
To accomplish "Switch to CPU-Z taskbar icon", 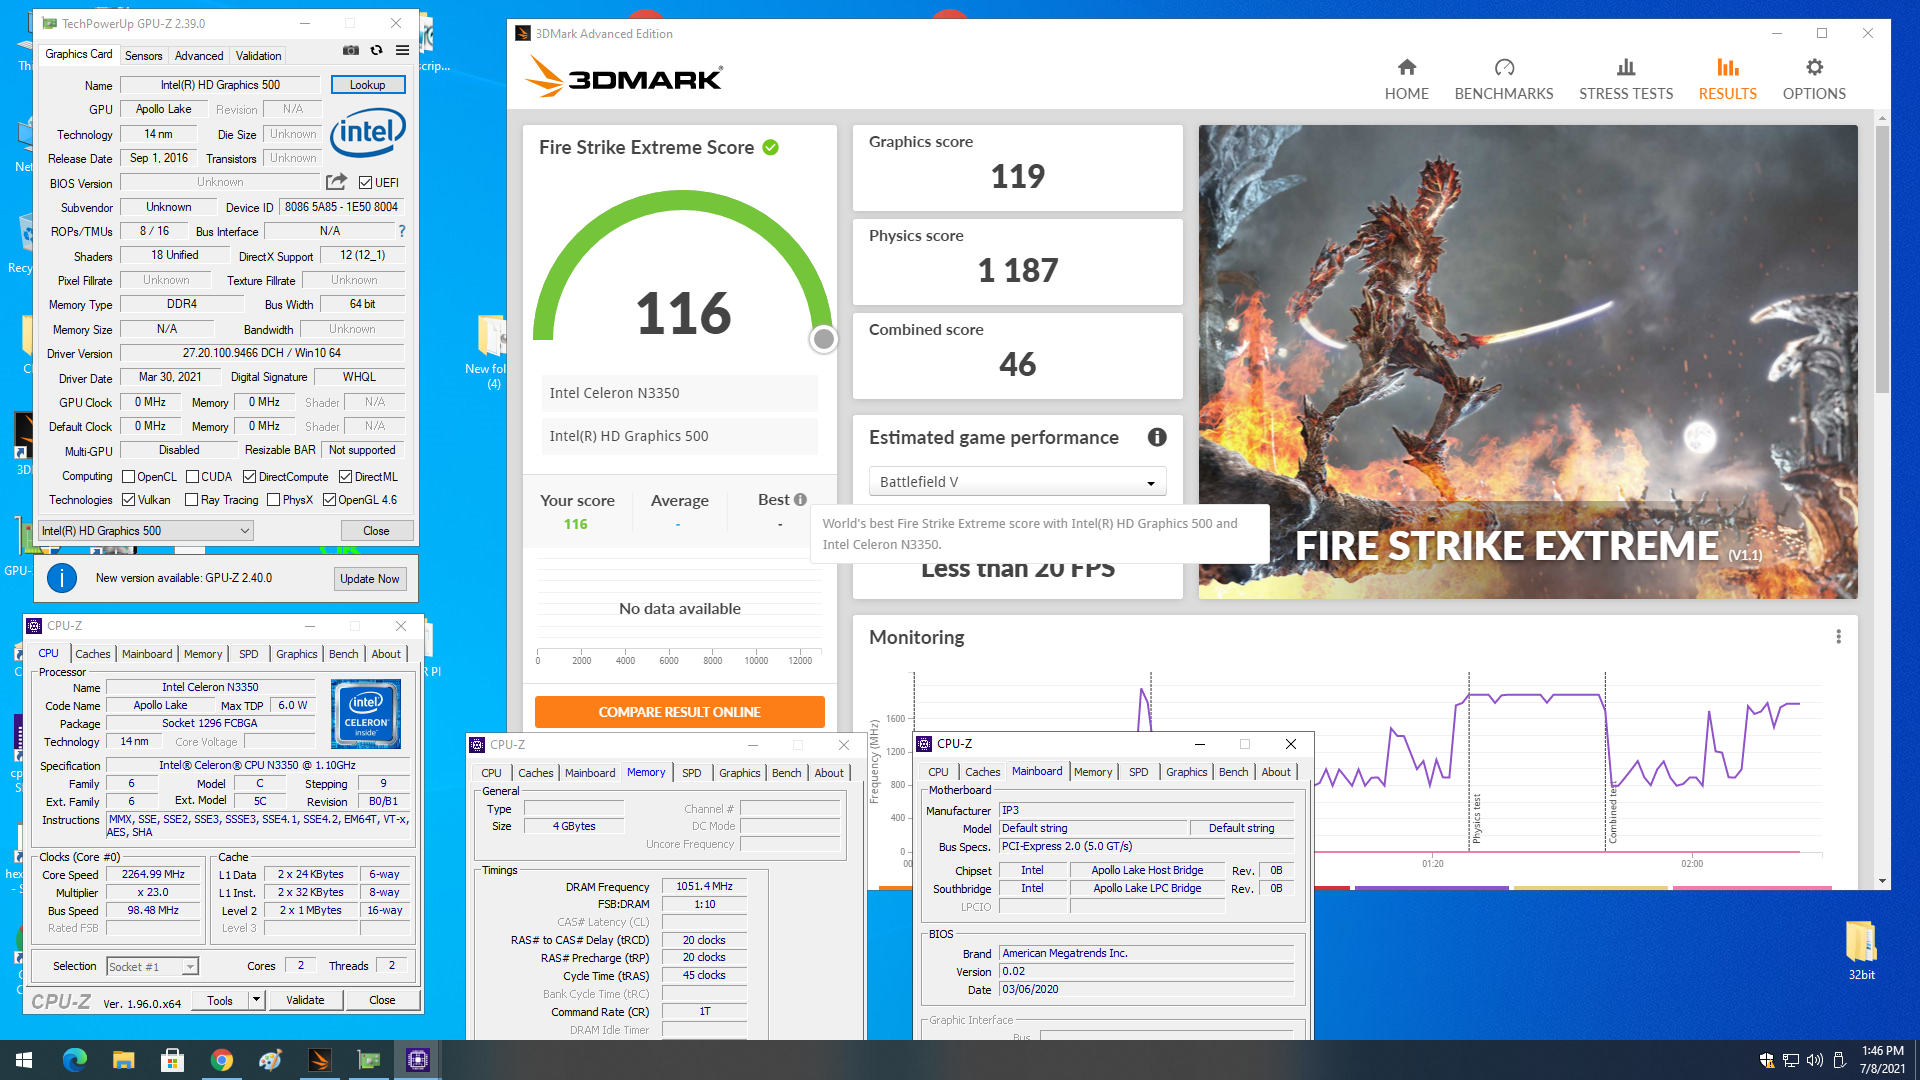I will point(418,1060).
